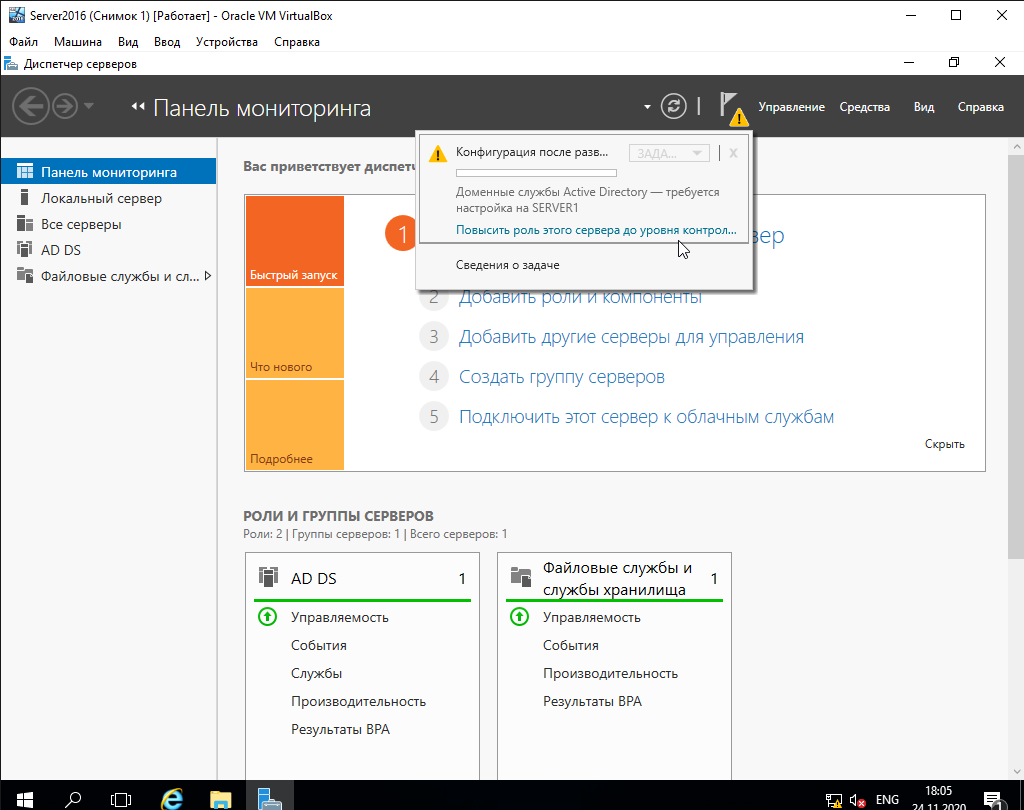This screenshot has width=1024, height=810.
Task: Open the navigation history dropdown arrow
Action: [89, 106]
